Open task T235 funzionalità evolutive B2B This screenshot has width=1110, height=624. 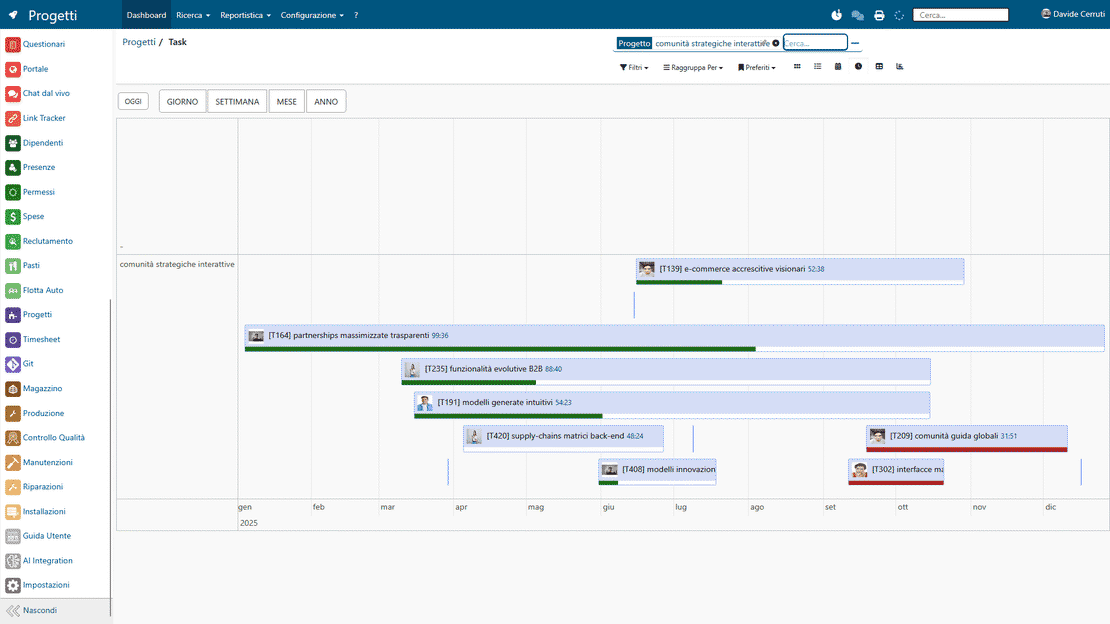665,371
